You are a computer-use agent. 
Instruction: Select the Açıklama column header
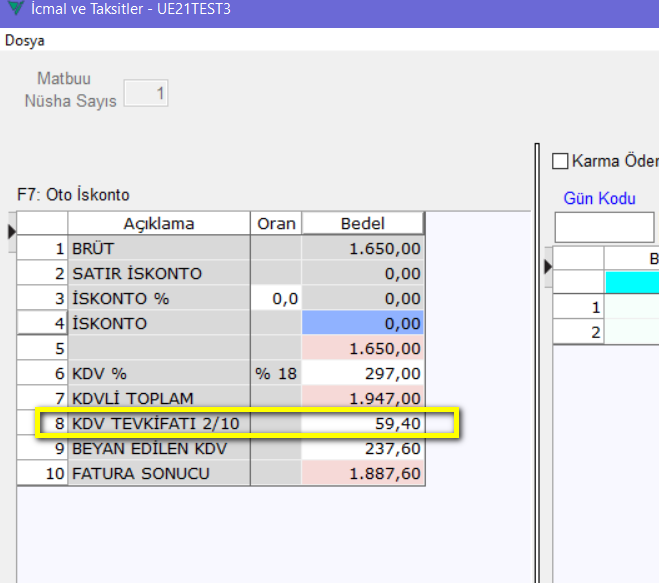tap(158, 223)
